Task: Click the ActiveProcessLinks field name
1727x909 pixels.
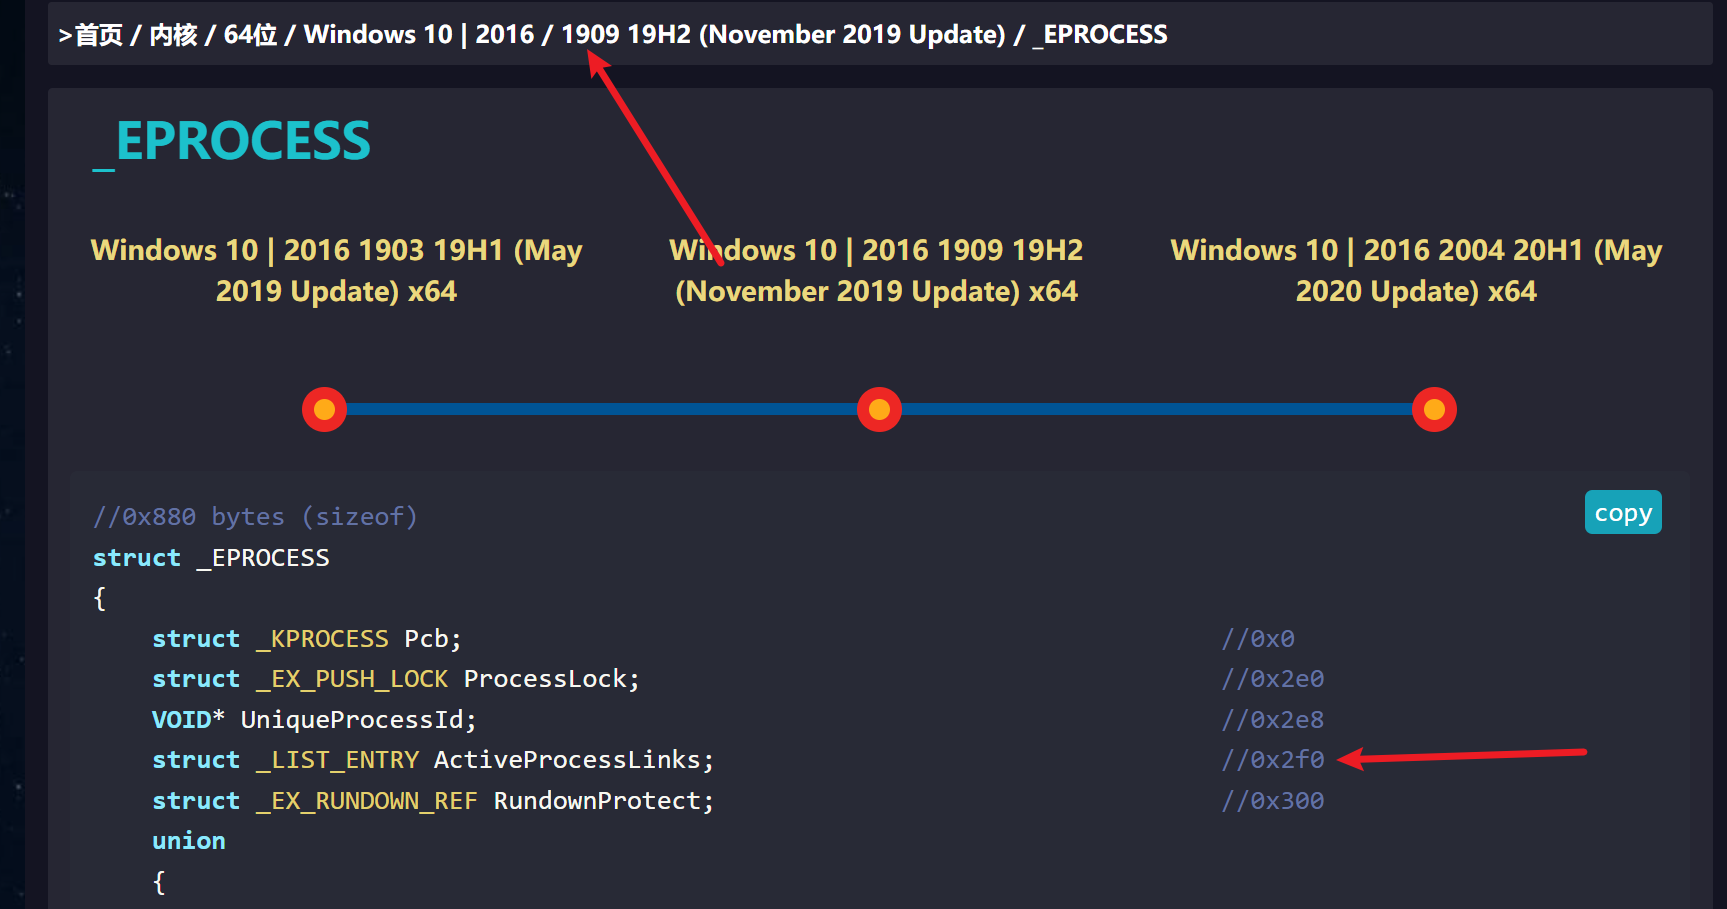Action: pos(567,760)
